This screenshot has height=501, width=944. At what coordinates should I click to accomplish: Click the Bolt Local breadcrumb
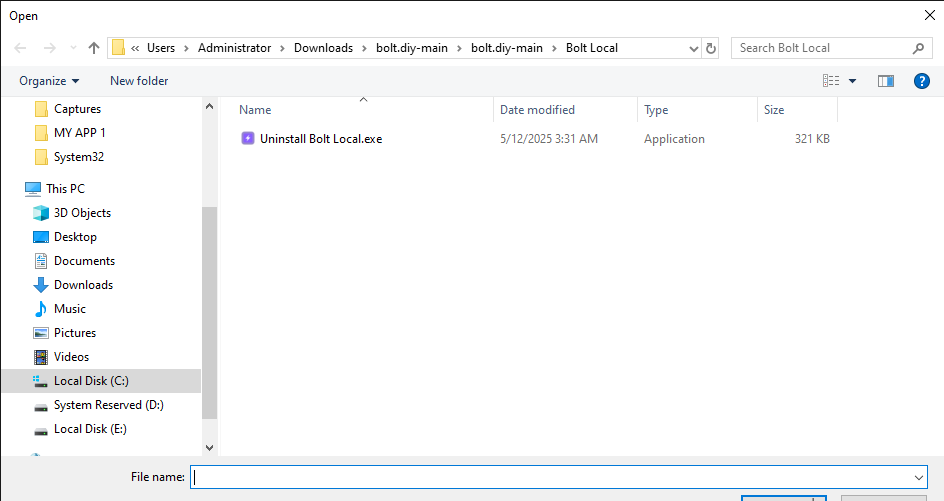[x=592, y=48]
